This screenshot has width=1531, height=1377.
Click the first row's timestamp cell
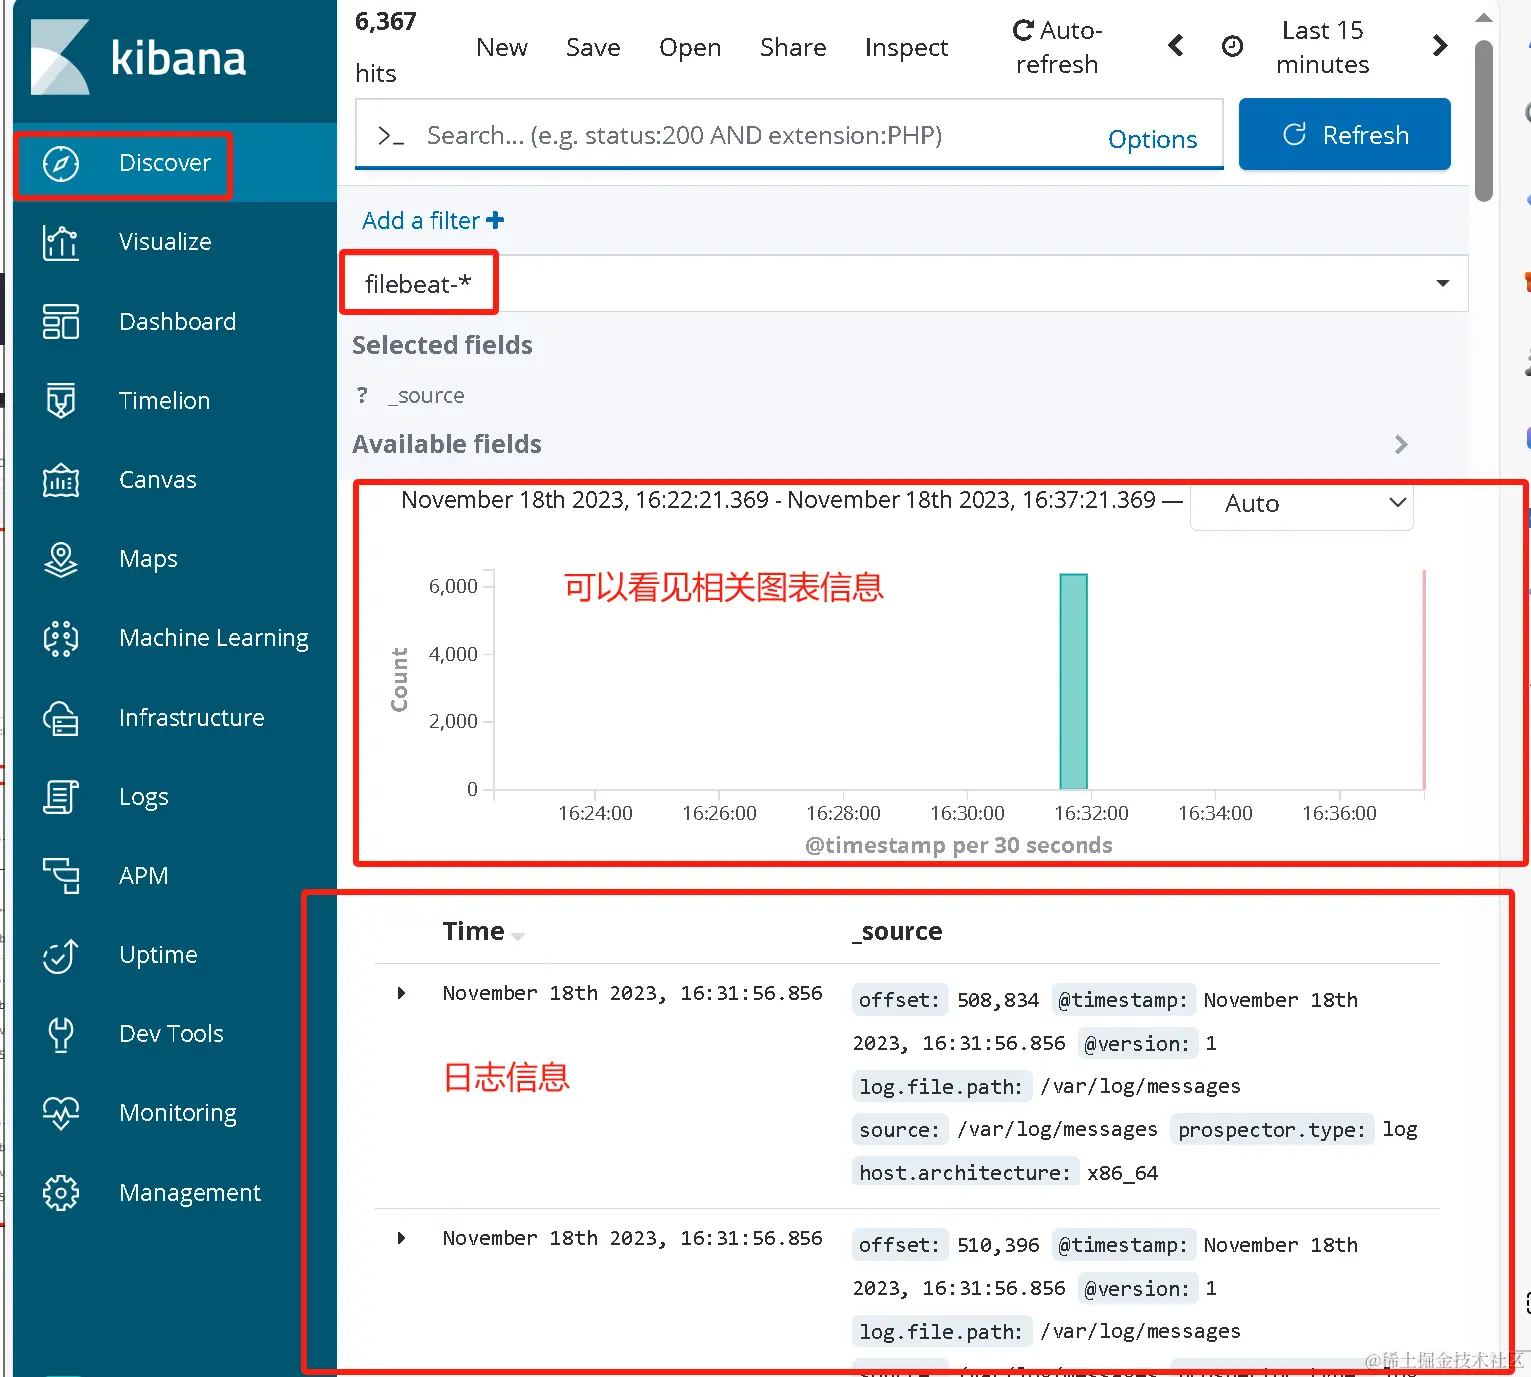(633, 993)
